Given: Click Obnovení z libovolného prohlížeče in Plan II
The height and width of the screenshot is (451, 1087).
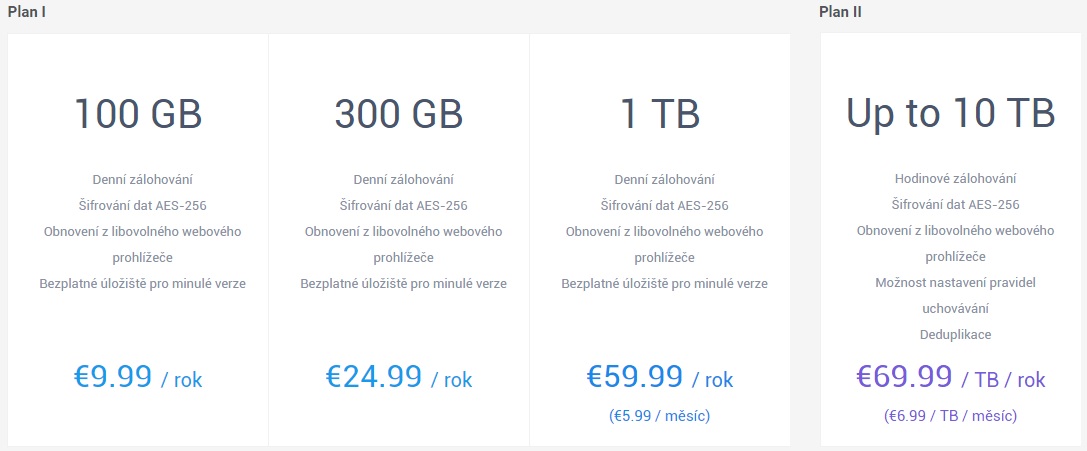Looking at the screenshot, I should [x=955, y=243].
